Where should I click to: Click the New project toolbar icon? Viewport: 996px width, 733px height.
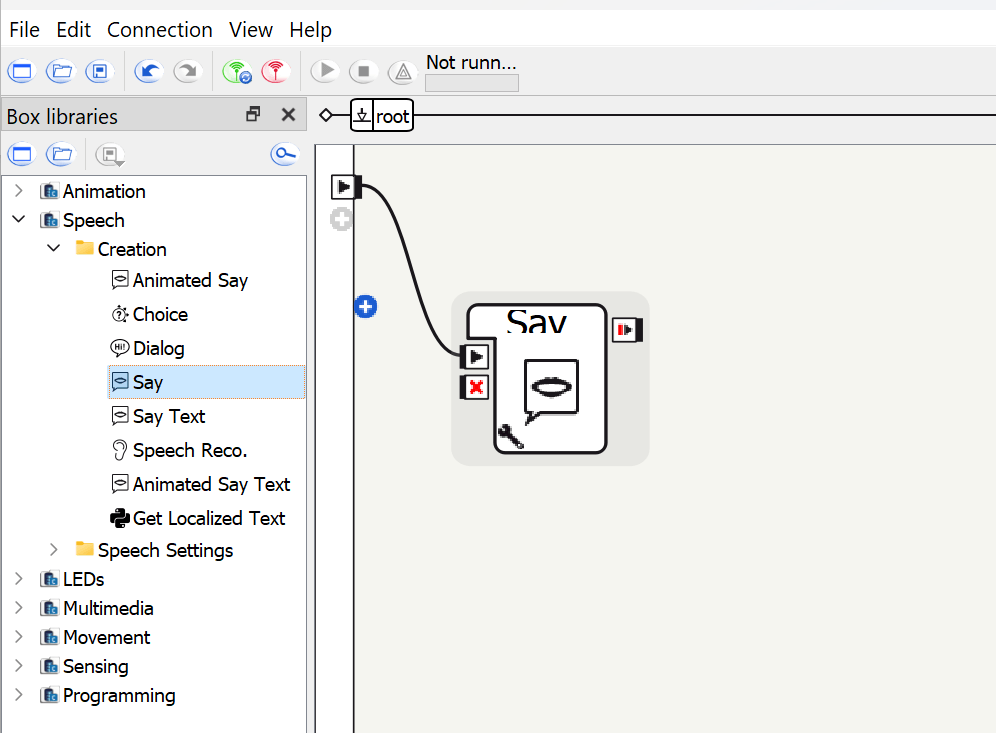tap(20, 72)
